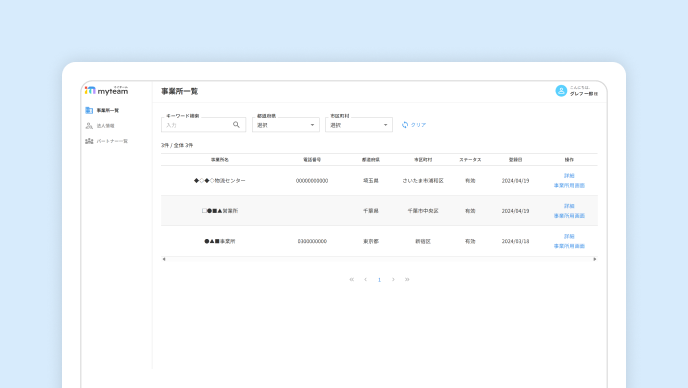Open 事業所用画面 for ◆◇◆◇物流センター
The height and width of the screenshot is (388, 688).
pos(569,185)
